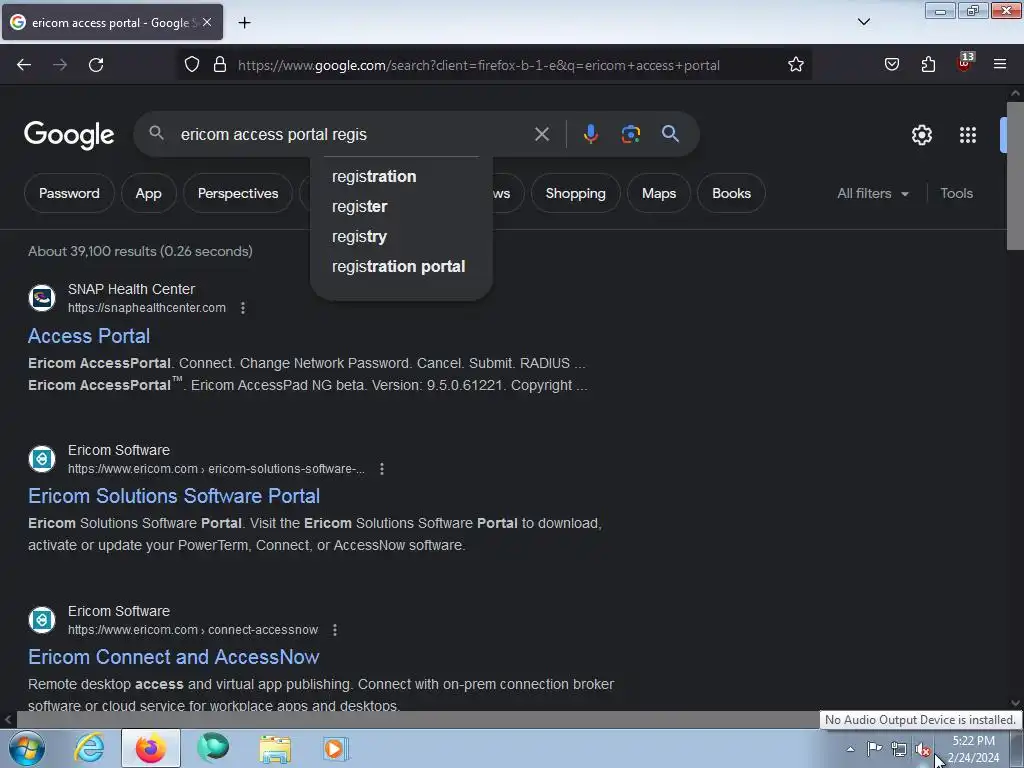Click the browser address bar URL

(479, 65)
